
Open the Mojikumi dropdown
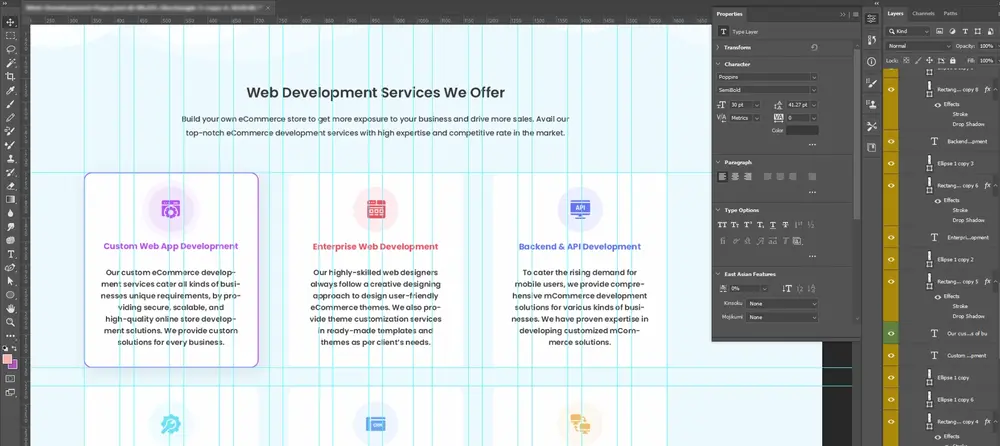pyautogui.click(x=783, y=317)
